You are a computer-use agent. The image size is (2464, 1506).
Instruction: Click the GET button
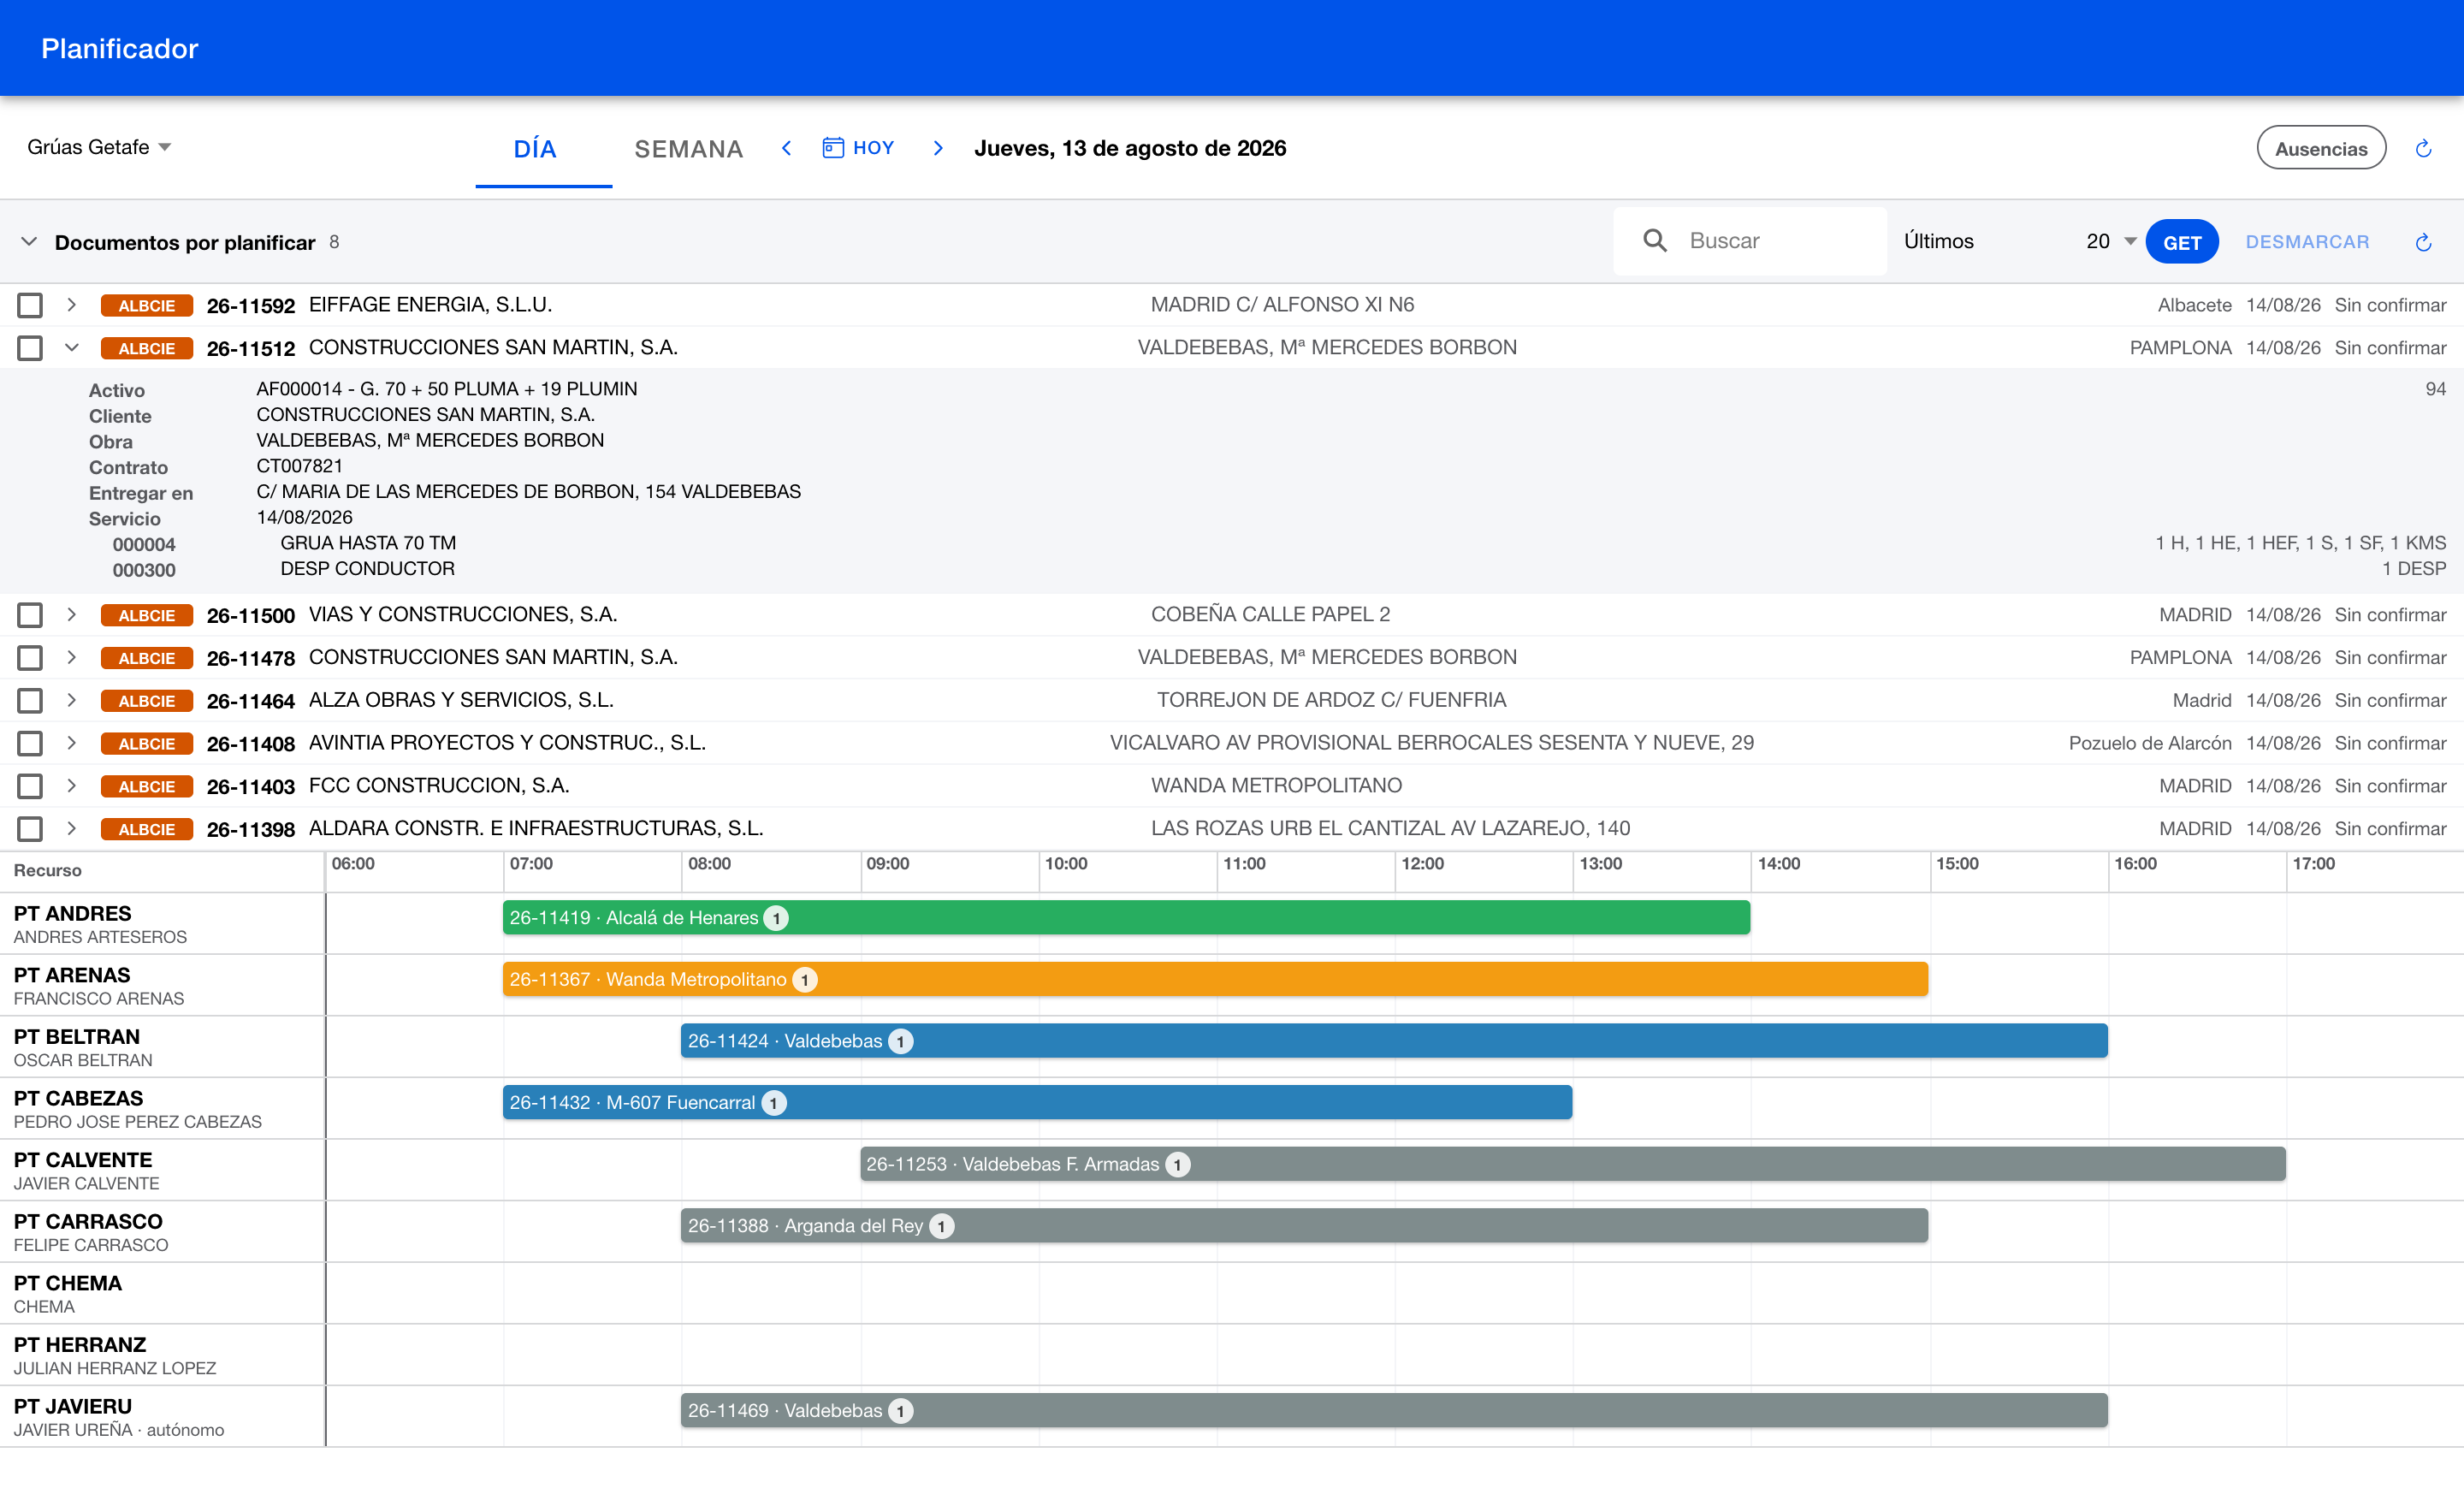click(x=2182, y=242)
